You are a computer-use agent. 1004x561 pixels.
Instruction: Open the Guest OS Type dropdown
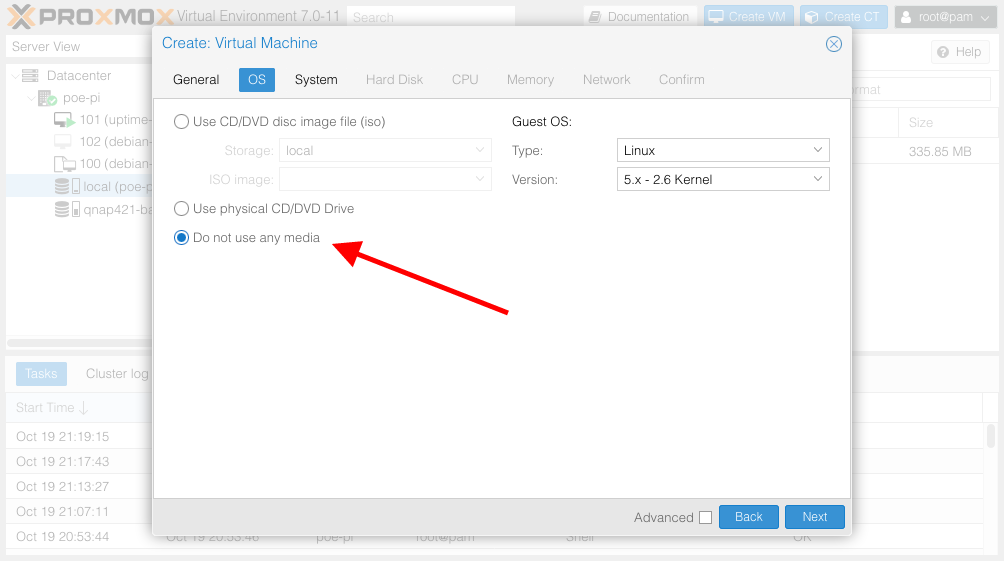pos(723,151)
